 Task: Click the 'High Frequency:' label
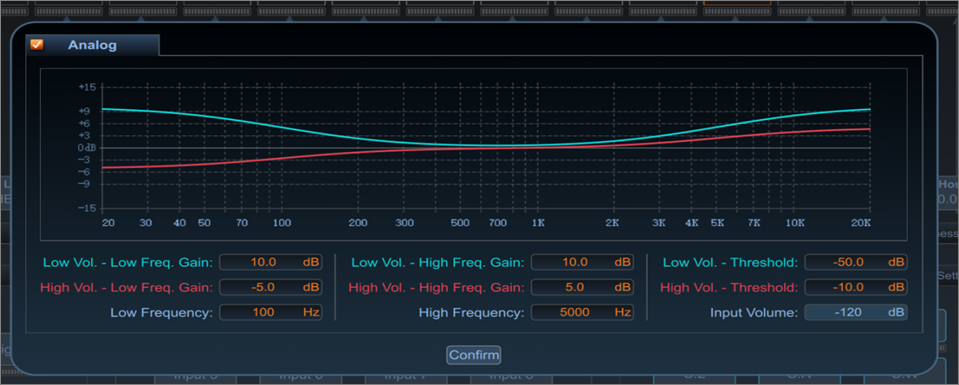[472, 313]
